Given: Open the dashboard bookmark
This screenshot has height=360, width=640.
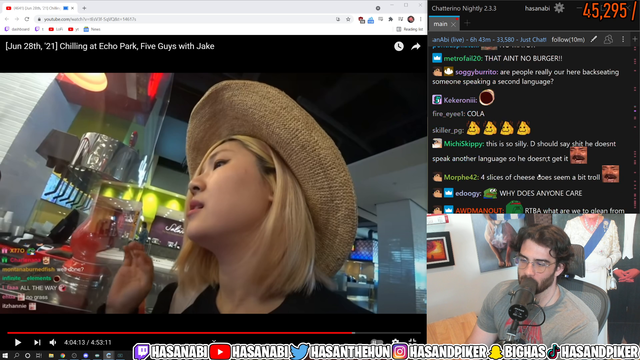Looking at the screenshot, I should 17,29.
